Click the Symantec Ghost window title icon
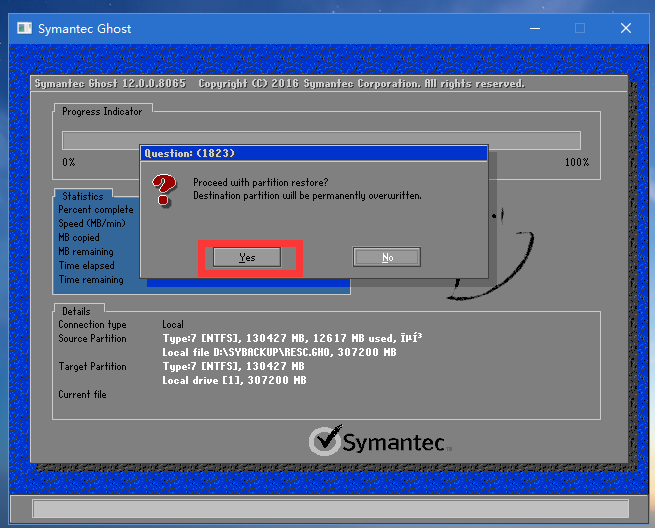The height and width of the screenshot is (528, 655). pyautogui.click(x=24, y=28)
